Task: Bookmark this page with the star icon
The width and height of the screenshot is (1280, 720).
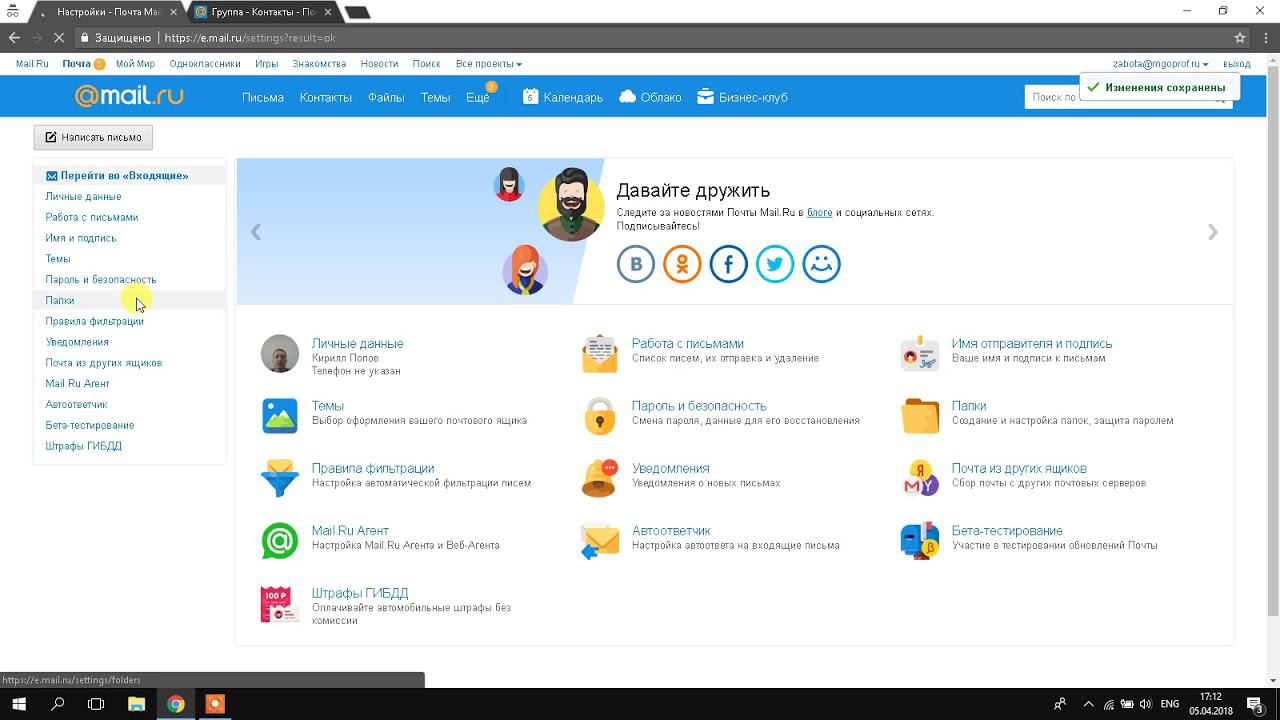Action: (x=1240, y=38)
